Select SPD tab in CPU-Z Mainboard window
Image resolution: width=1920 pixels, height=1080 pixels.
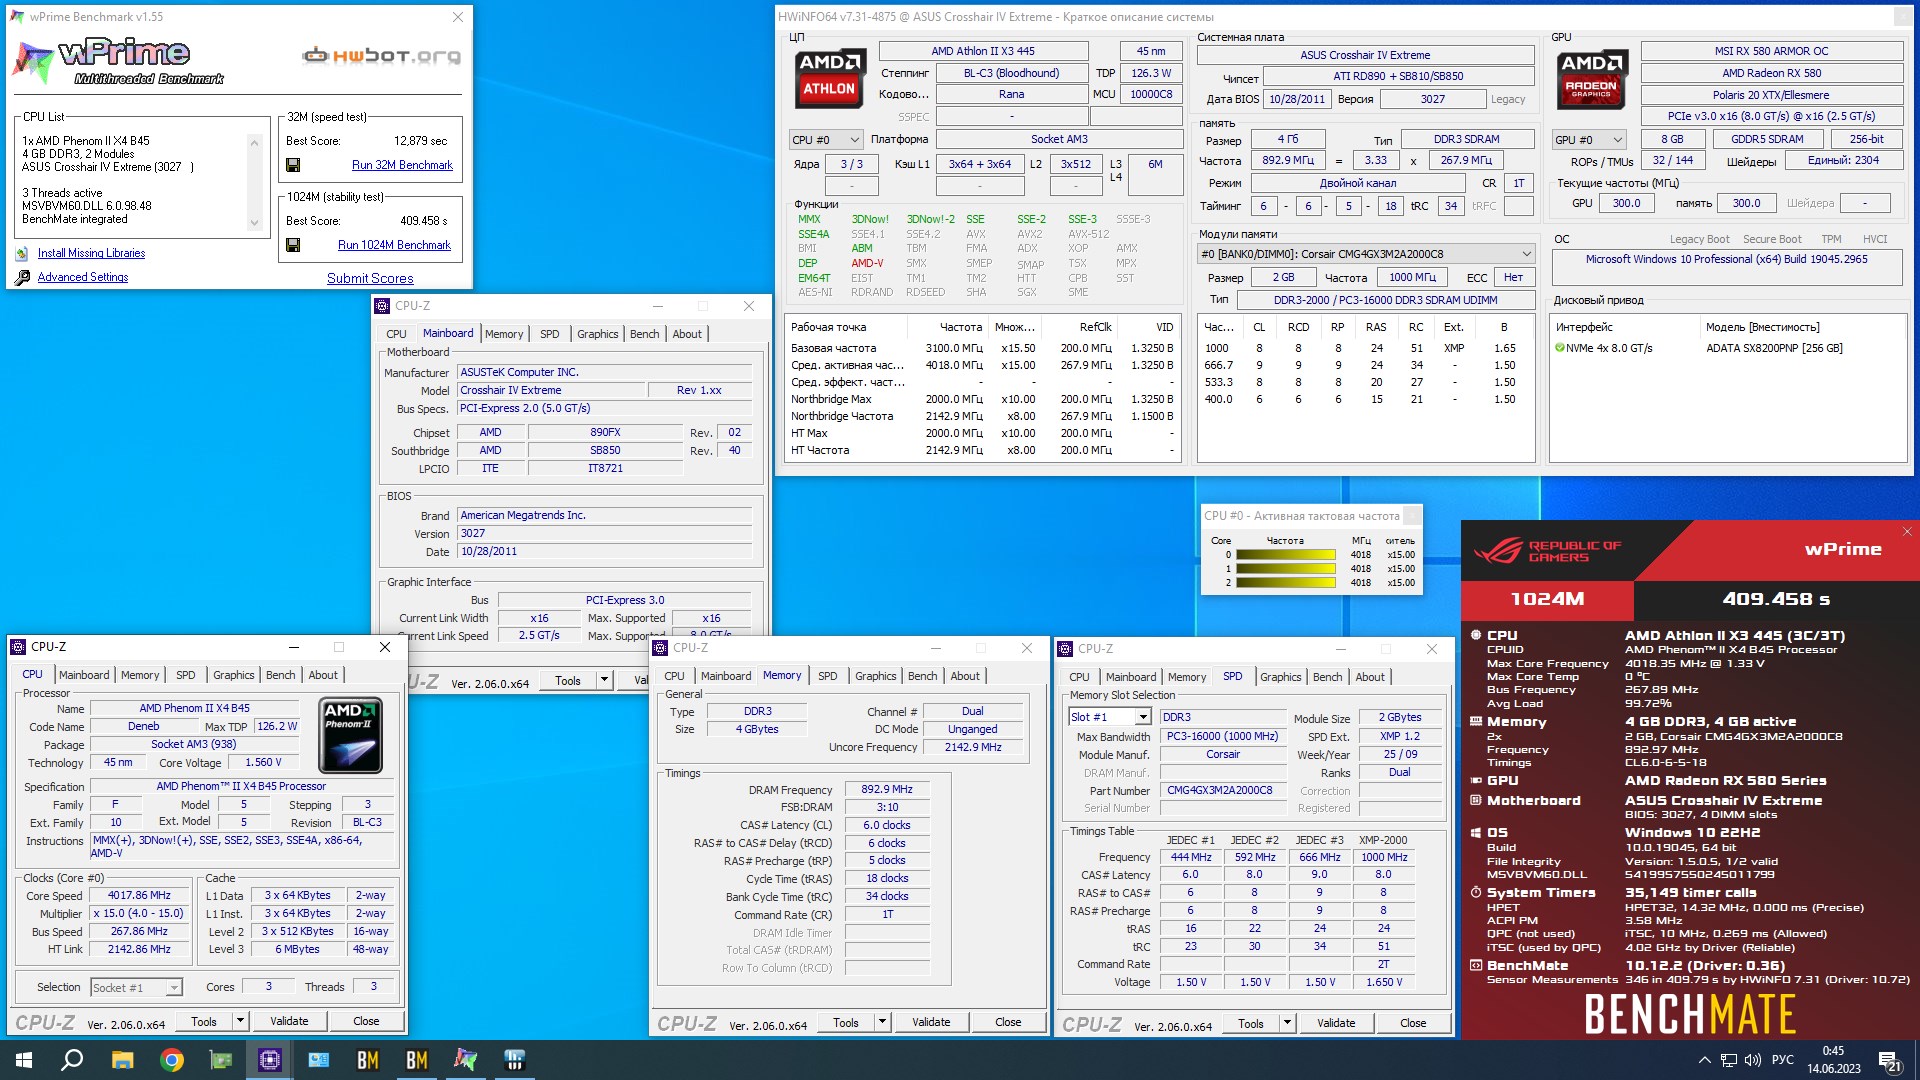[550, 334]
